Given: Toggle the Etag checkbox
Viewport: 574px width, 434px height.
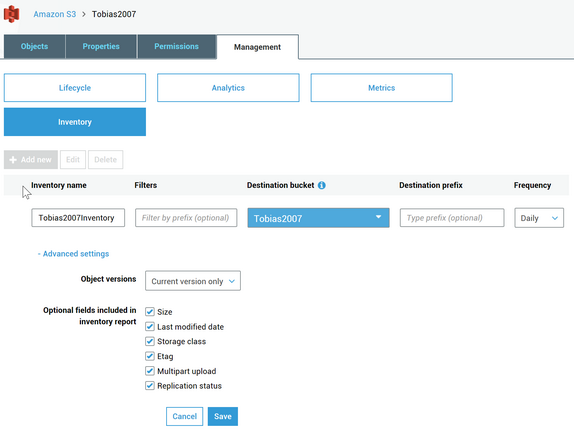Looking at the screenshot, I should (150, 356).
